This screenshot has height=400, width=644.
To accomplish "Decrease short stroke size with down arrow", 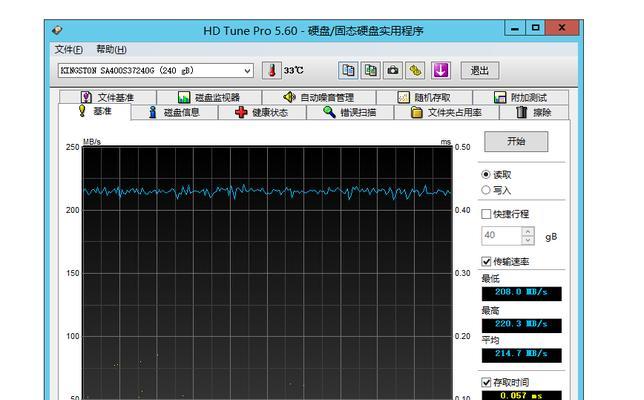I will [528, 240].
